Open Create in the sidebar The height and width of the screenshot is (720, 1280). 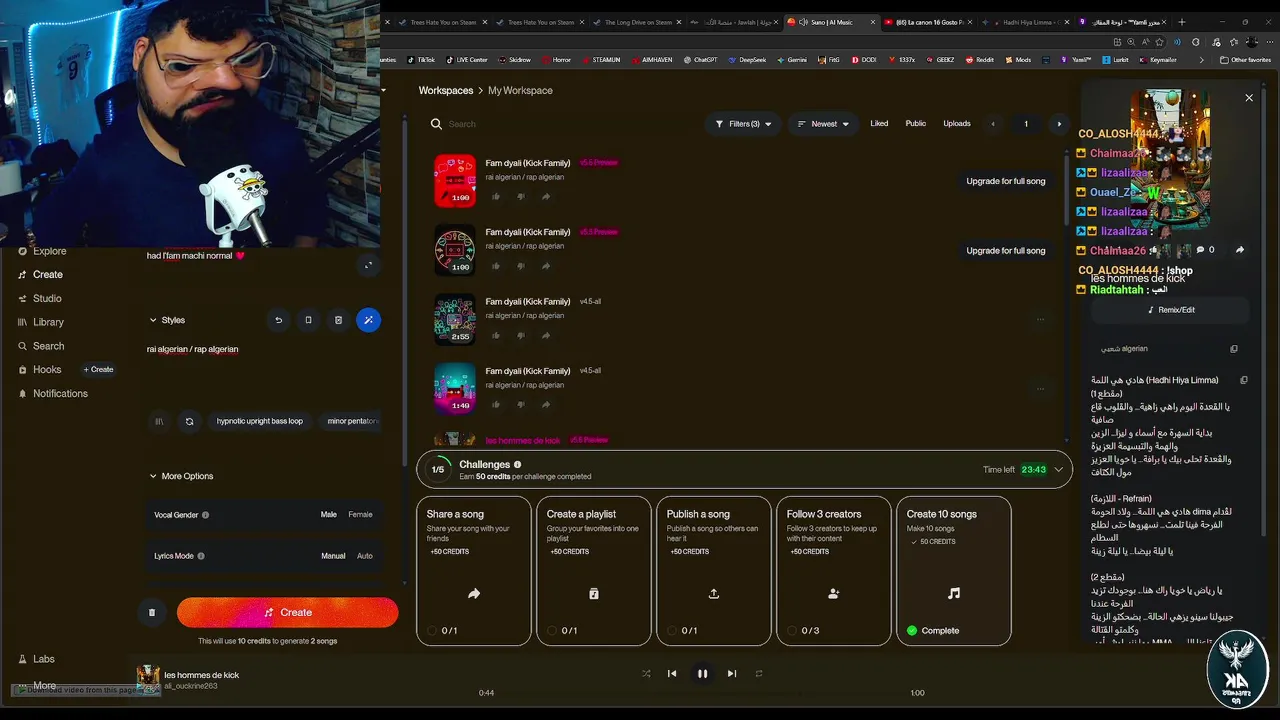[40, 274]
